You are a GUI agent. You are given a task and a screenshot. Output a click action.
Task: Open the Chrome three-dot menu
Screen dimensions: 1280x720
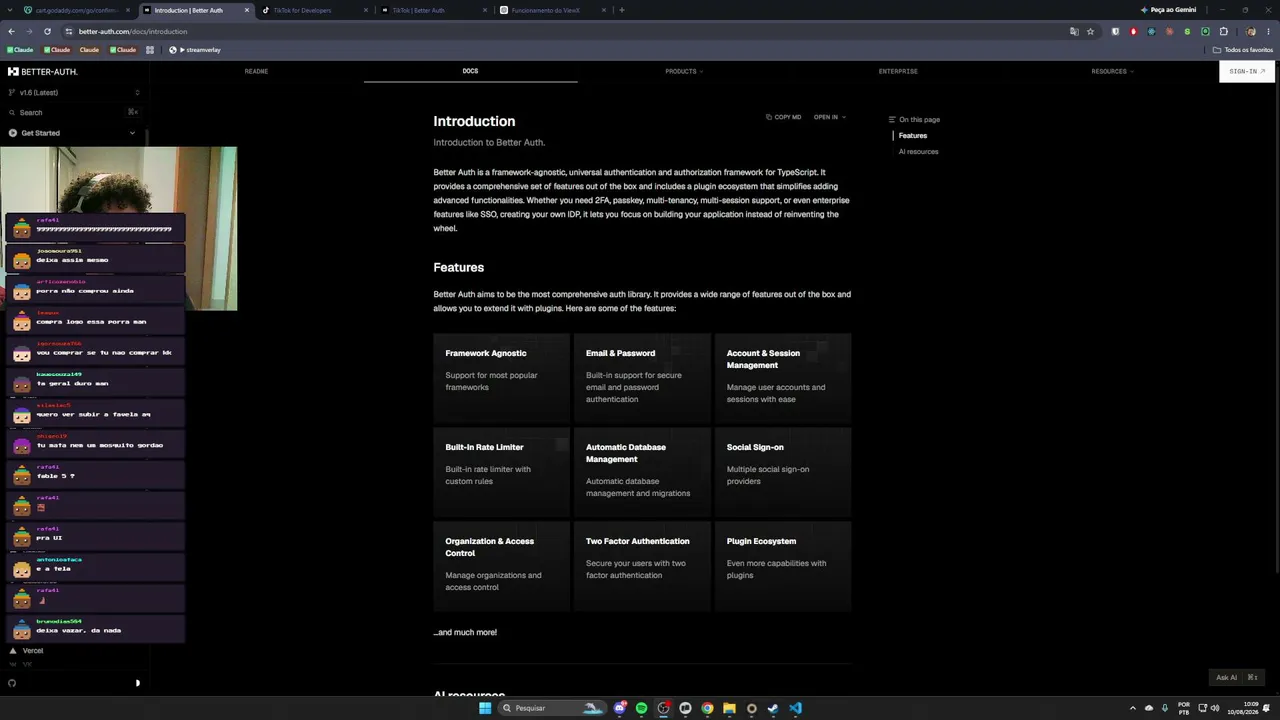pyautogui.click(x=1269, y=31)
